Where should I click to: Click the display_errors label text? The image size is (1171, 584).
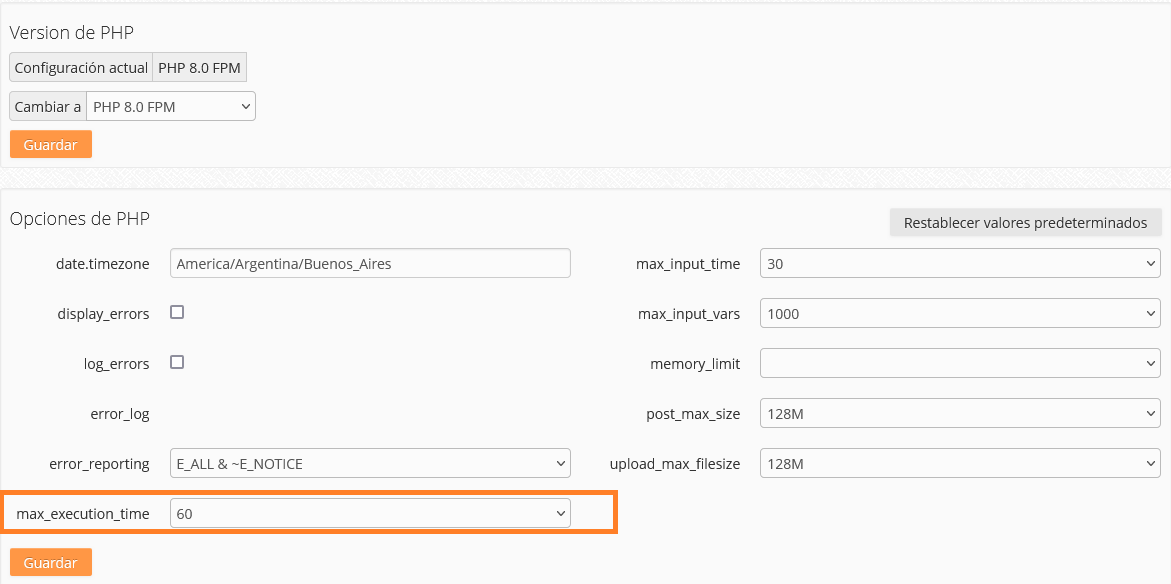pos(103,314)
